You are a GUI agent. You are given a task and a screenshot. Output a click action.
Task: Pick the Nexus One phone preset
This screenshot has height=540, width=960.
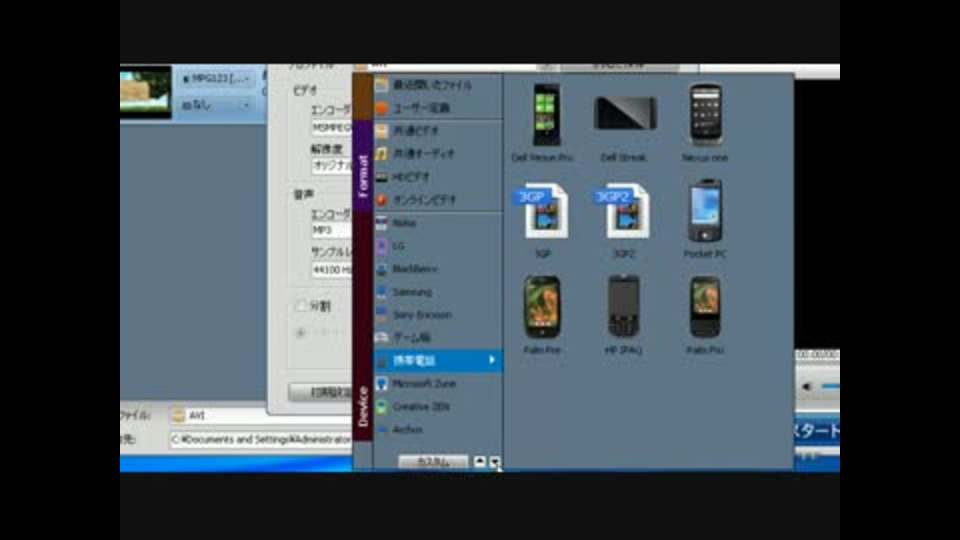705,121
